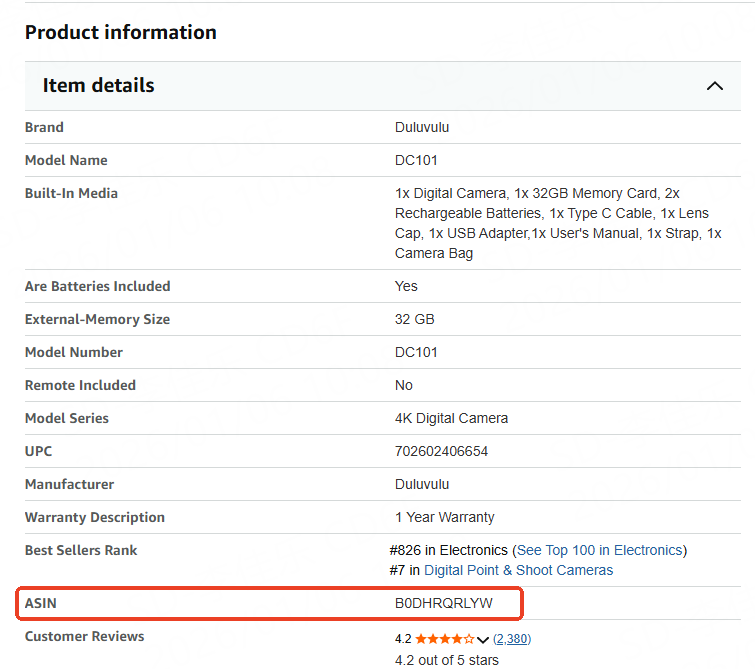This screenshot has height=669, width=755.
Task: Click the UPC number 702602406654
Action: 441,451
